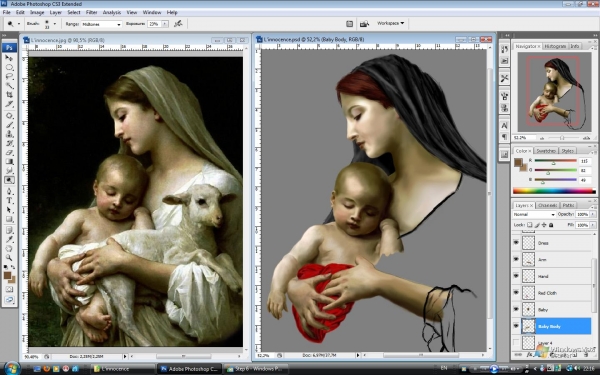The width and height of the screenshot is (600, 375).
Task: Pick color from the spectrum ramp
Action: 554,191
